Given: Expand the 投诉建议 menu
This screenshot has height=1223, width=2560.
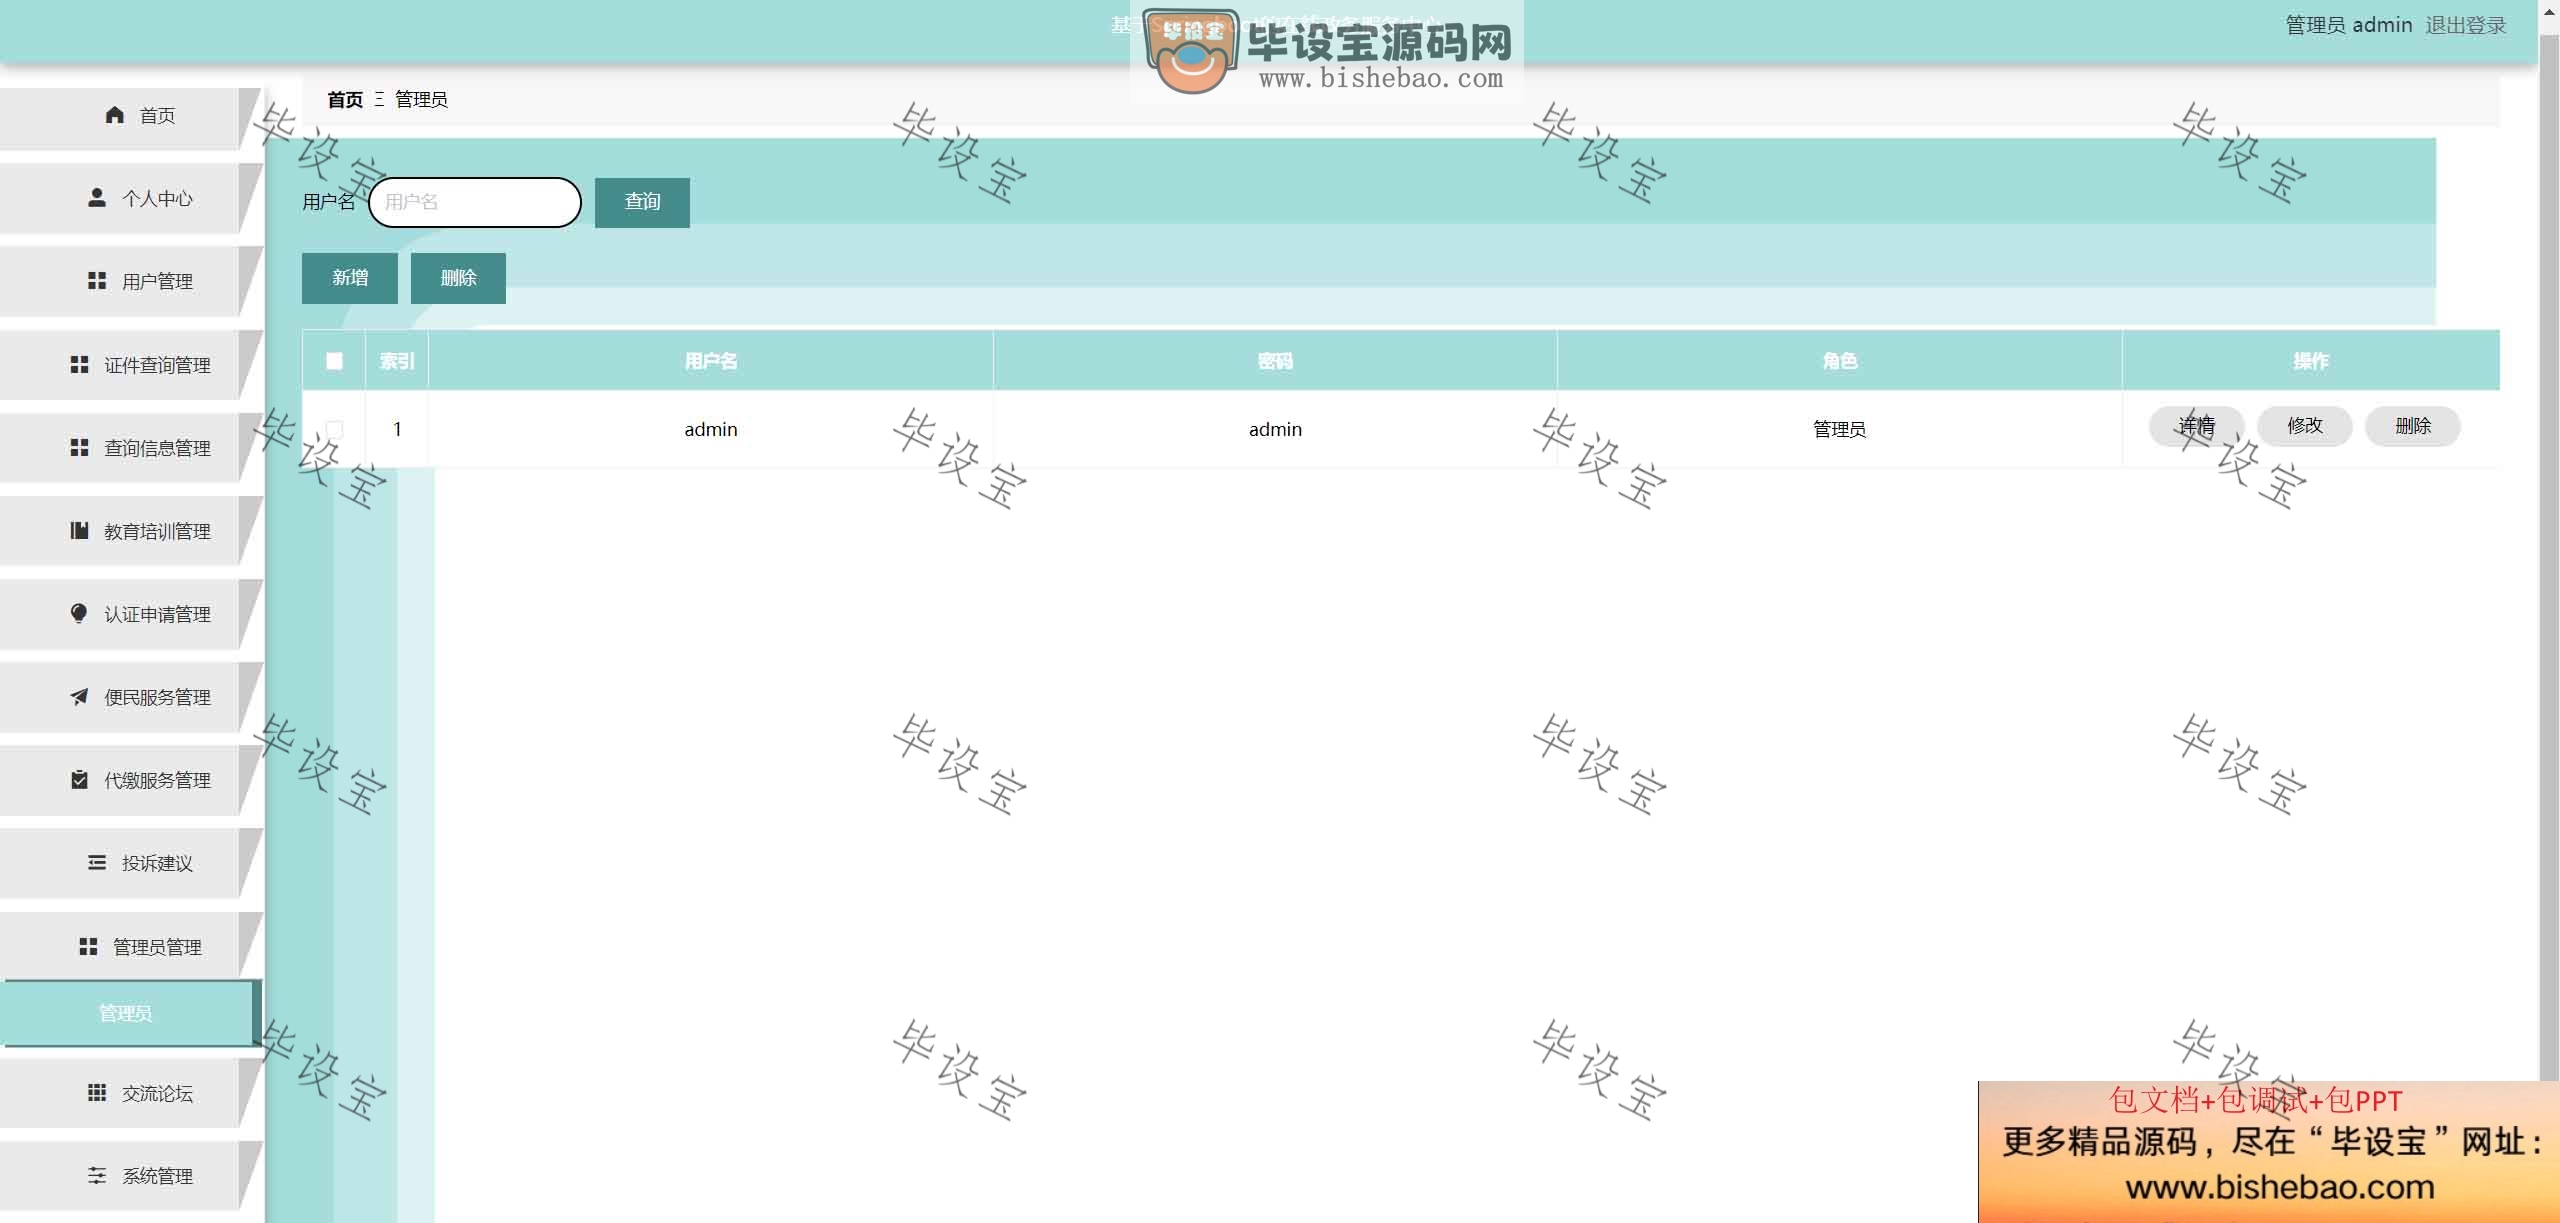Looking at the screenshot, I should 130,863.
